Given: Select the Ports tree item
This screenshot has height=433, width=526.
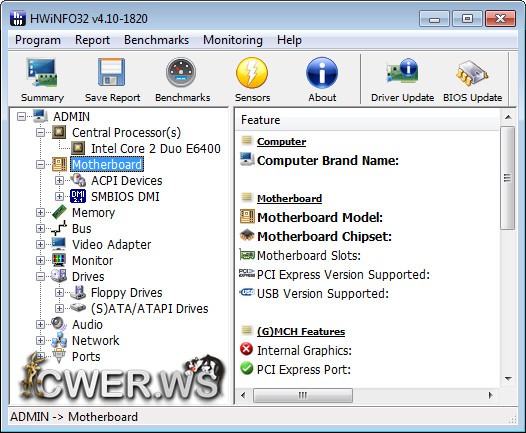Looking at the screenshot, I should click(86, 357).
